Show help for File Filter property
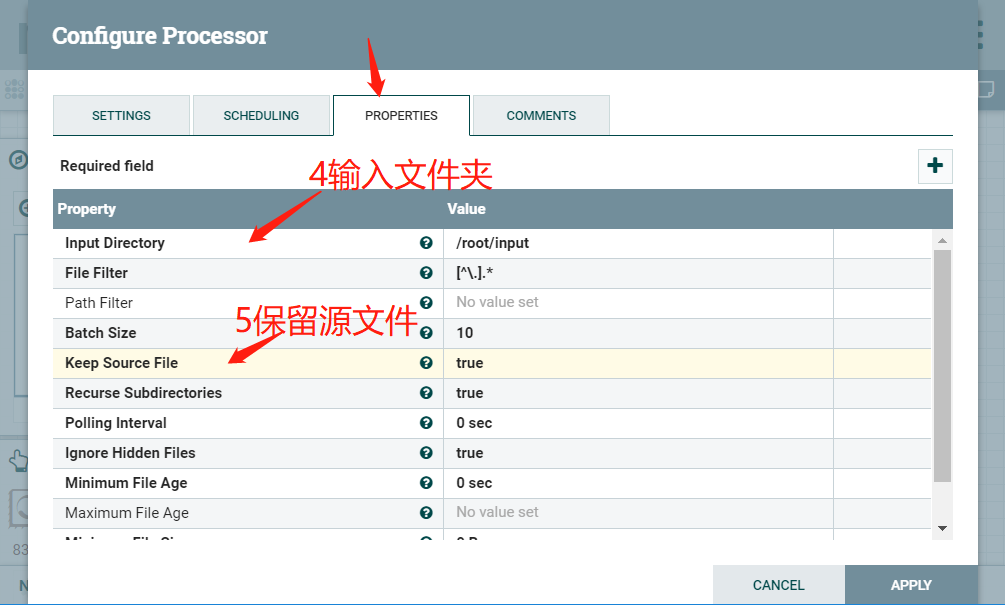Viewport: 1005px width, 605px height. (x=426, y=273)
